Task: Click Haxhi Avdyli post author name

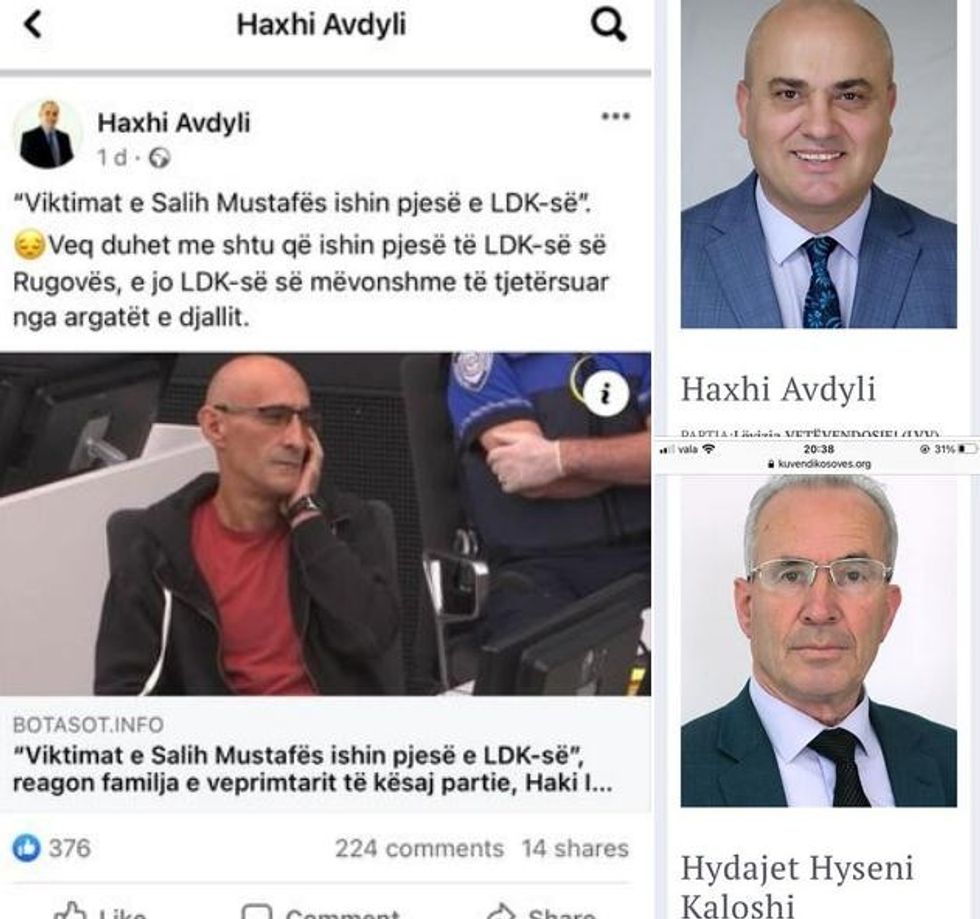Action: click(174, 123)
